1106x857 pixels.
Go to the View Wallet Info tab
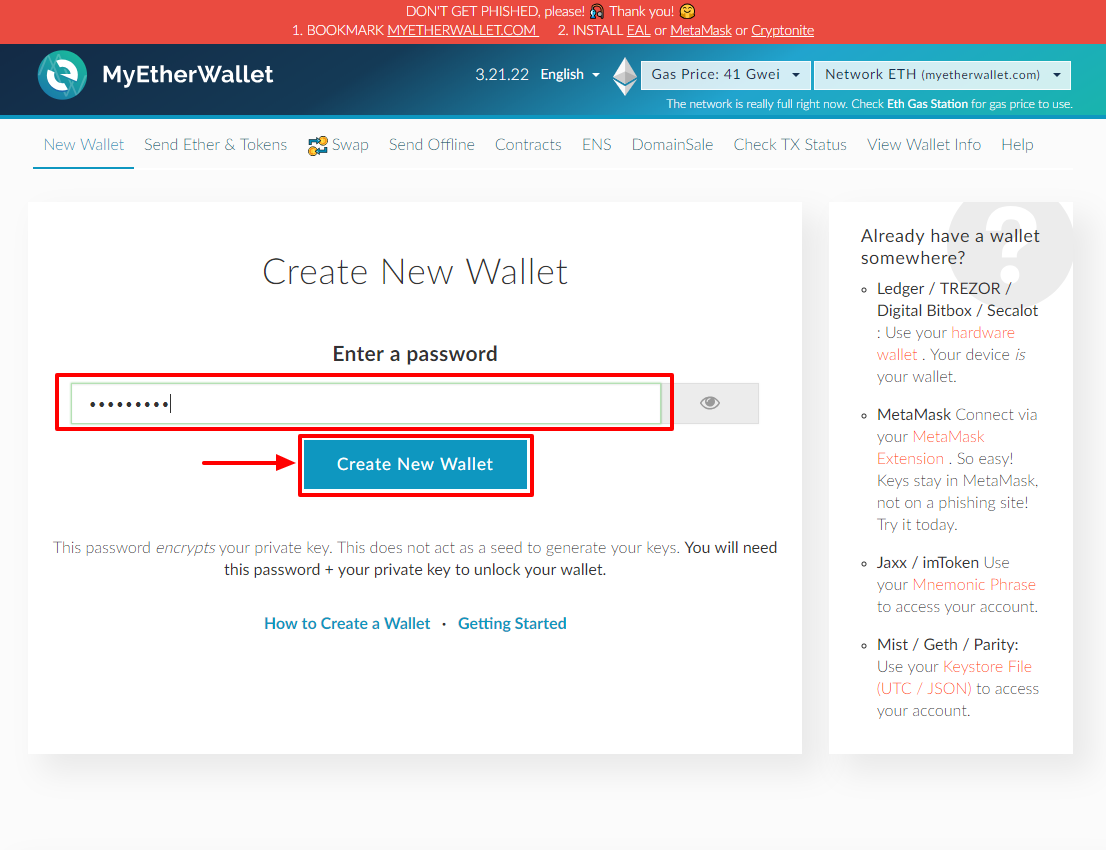924,145
